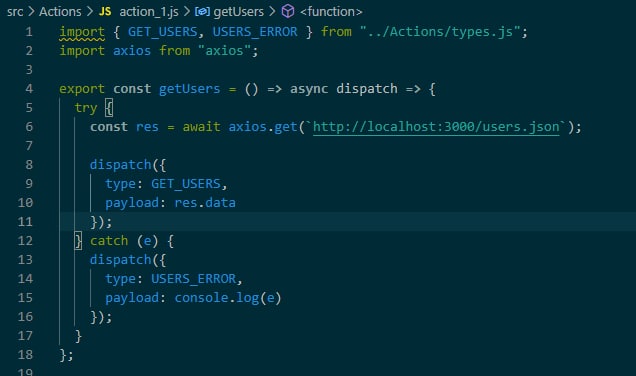Open the http://localhost:3000/users.json link
The image size is (636, 376).
(x=436, y=127)
